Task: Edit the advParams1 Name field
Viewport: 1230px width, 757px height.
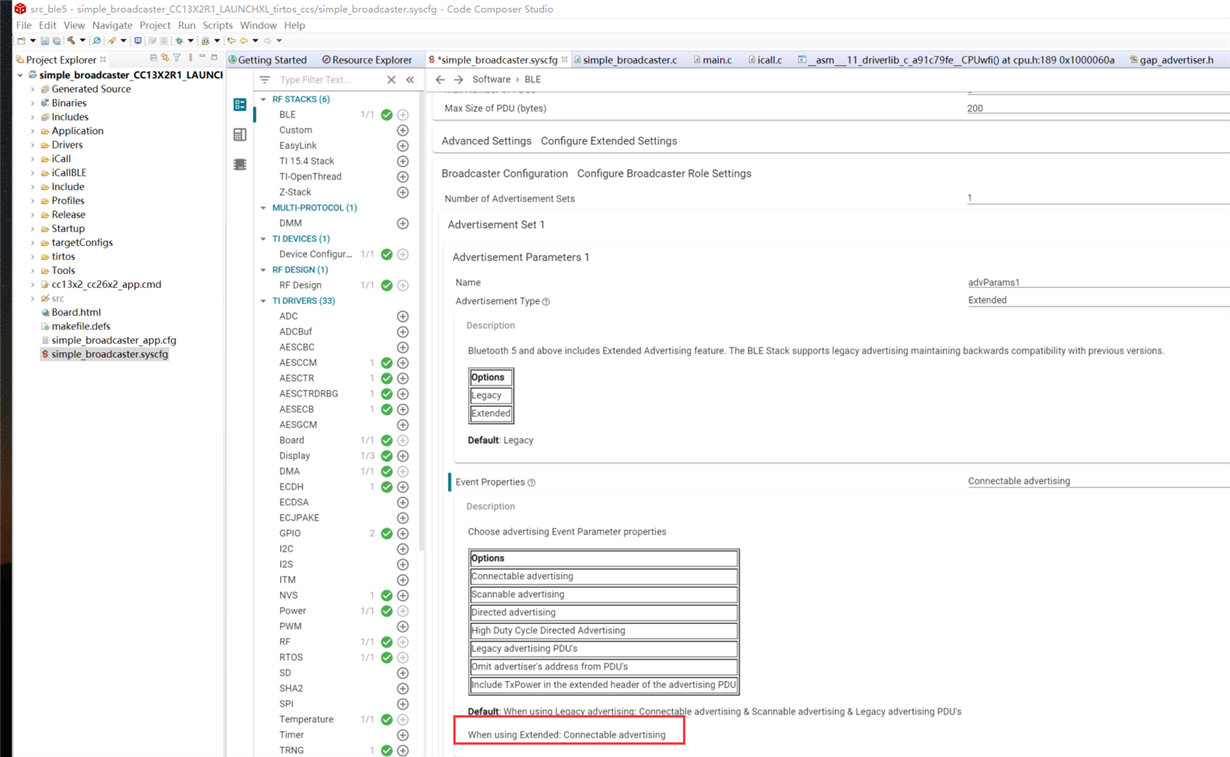Action: pyautogui.click(x=1098, y=282)
